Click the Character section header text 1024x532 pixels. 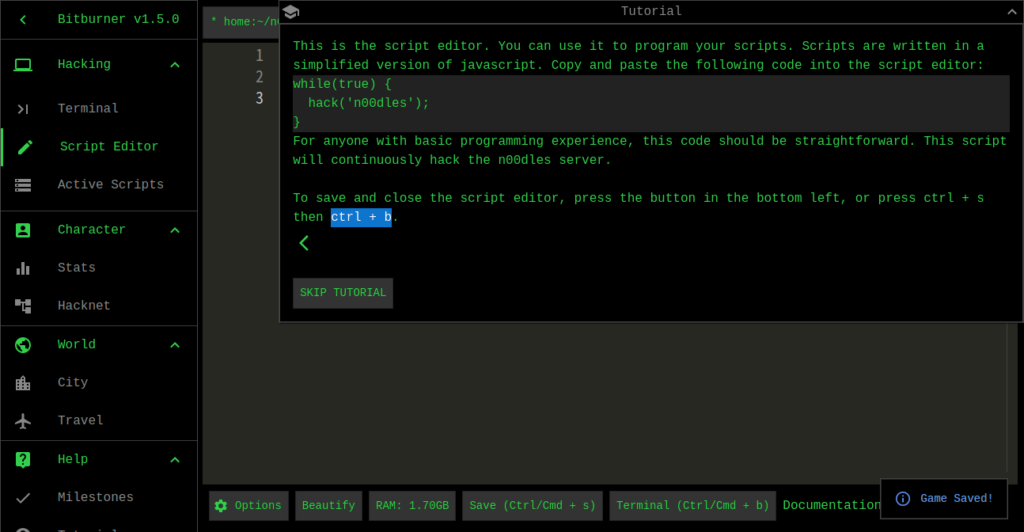[91, 230]
